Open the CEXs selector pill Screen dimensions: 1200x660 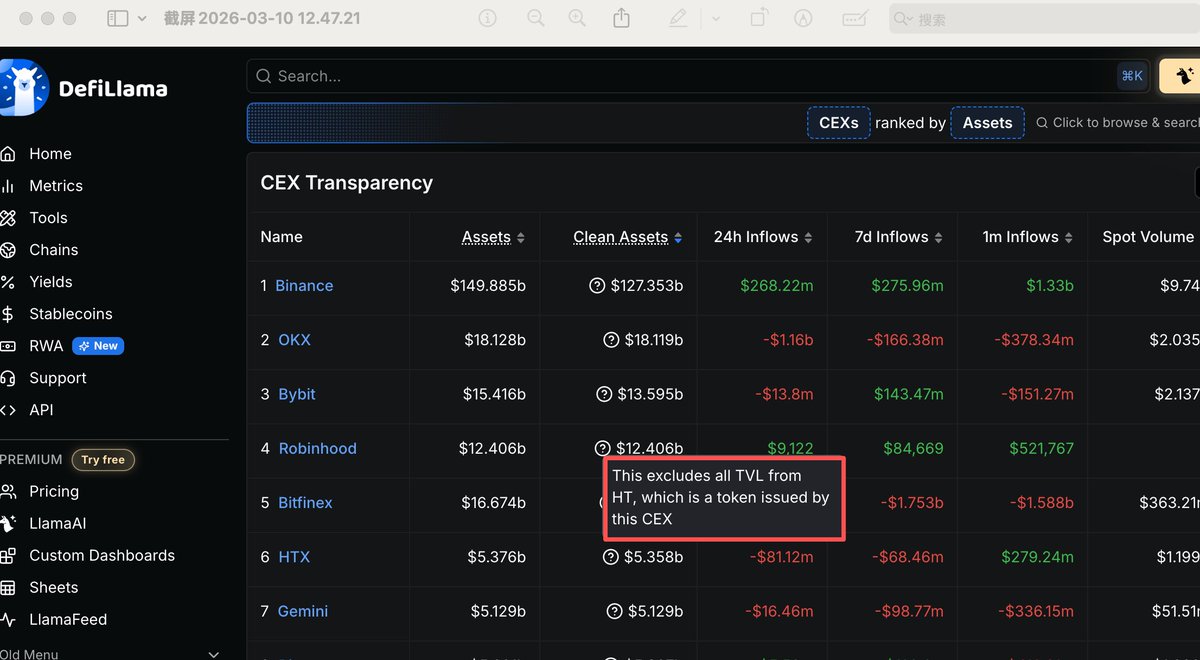pos(839,123)
